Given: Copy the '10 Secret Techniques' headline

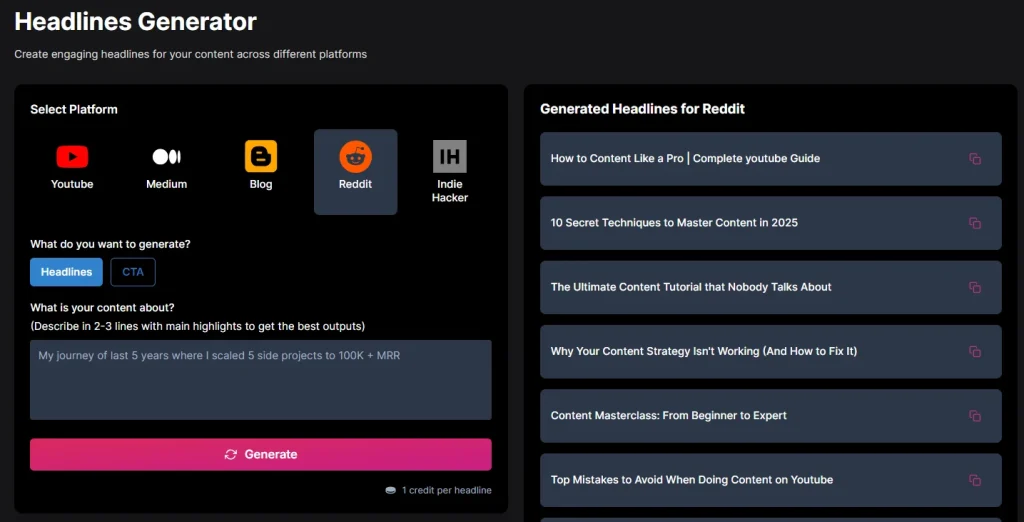Looking at the screenshot, I should [974, 223].
